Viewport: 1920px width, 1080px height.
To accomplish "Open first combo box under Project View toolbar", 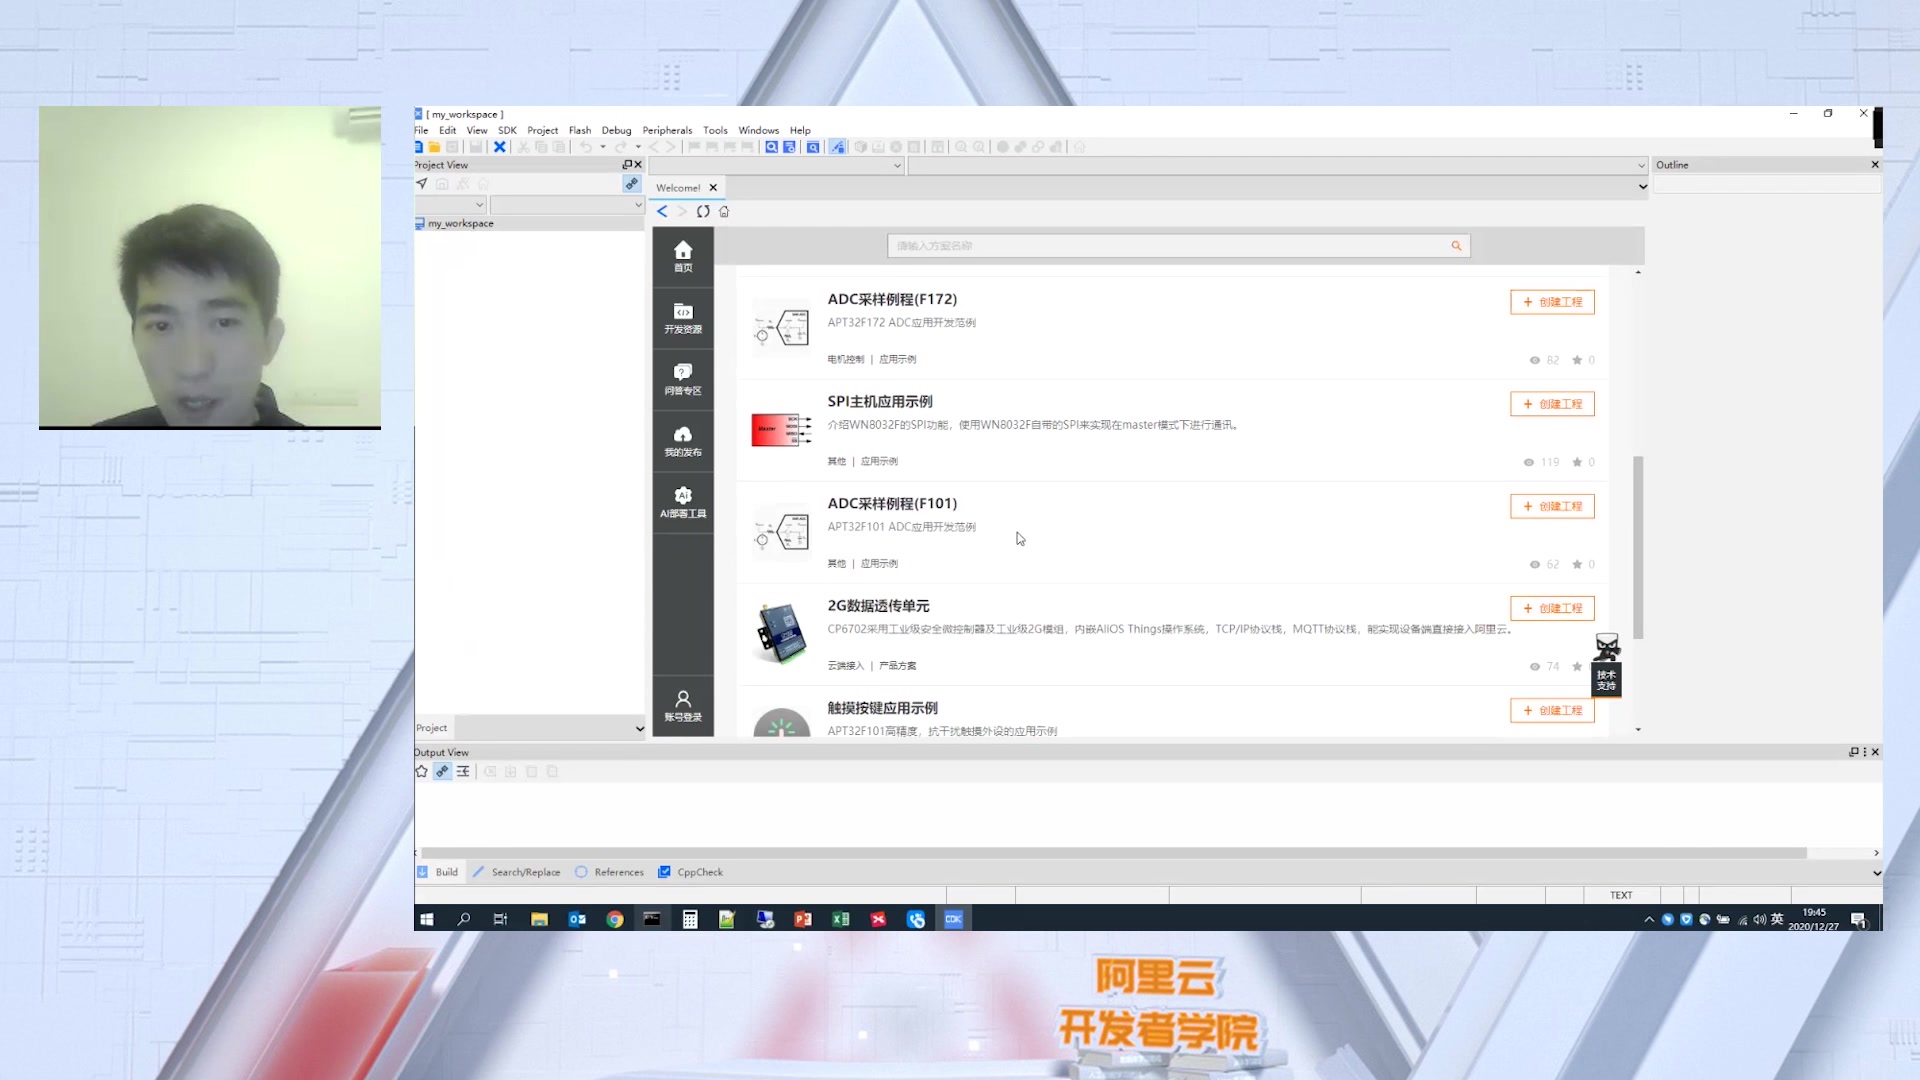I will pos(450,205).
